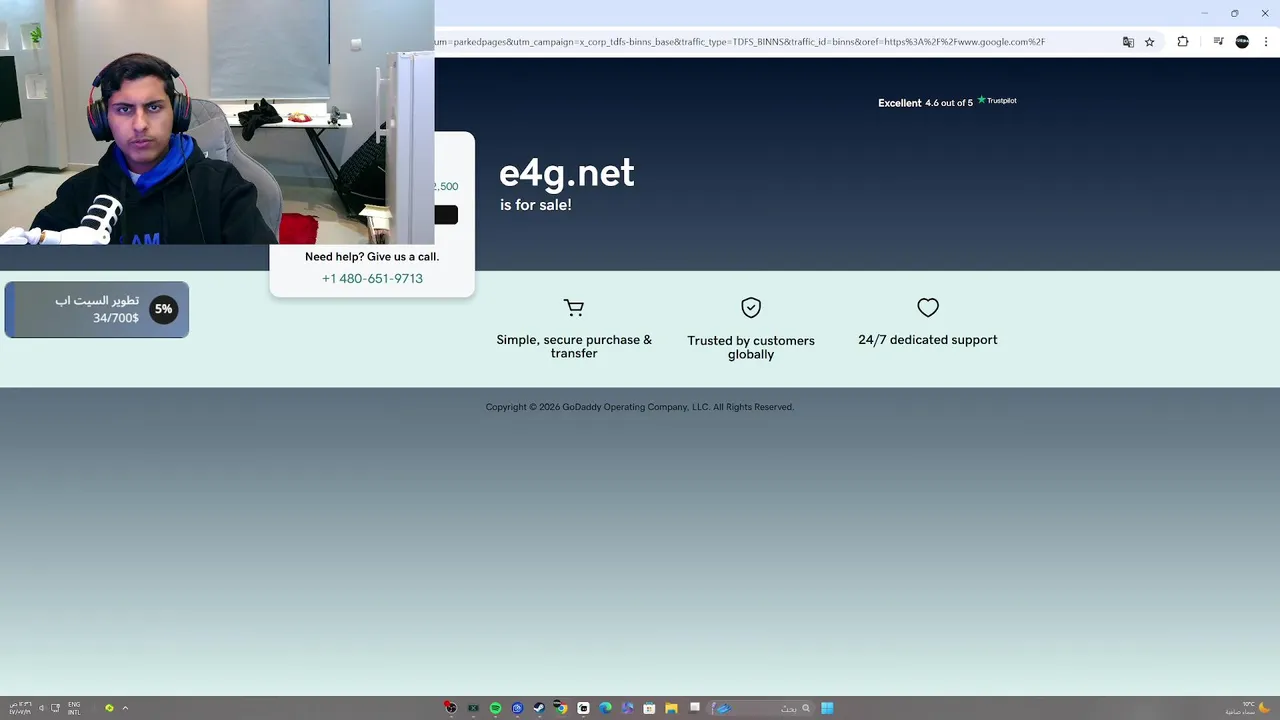Click the browser address bar URL
The height and width of the screenshot is (720, 1280).
coord(740,42)
